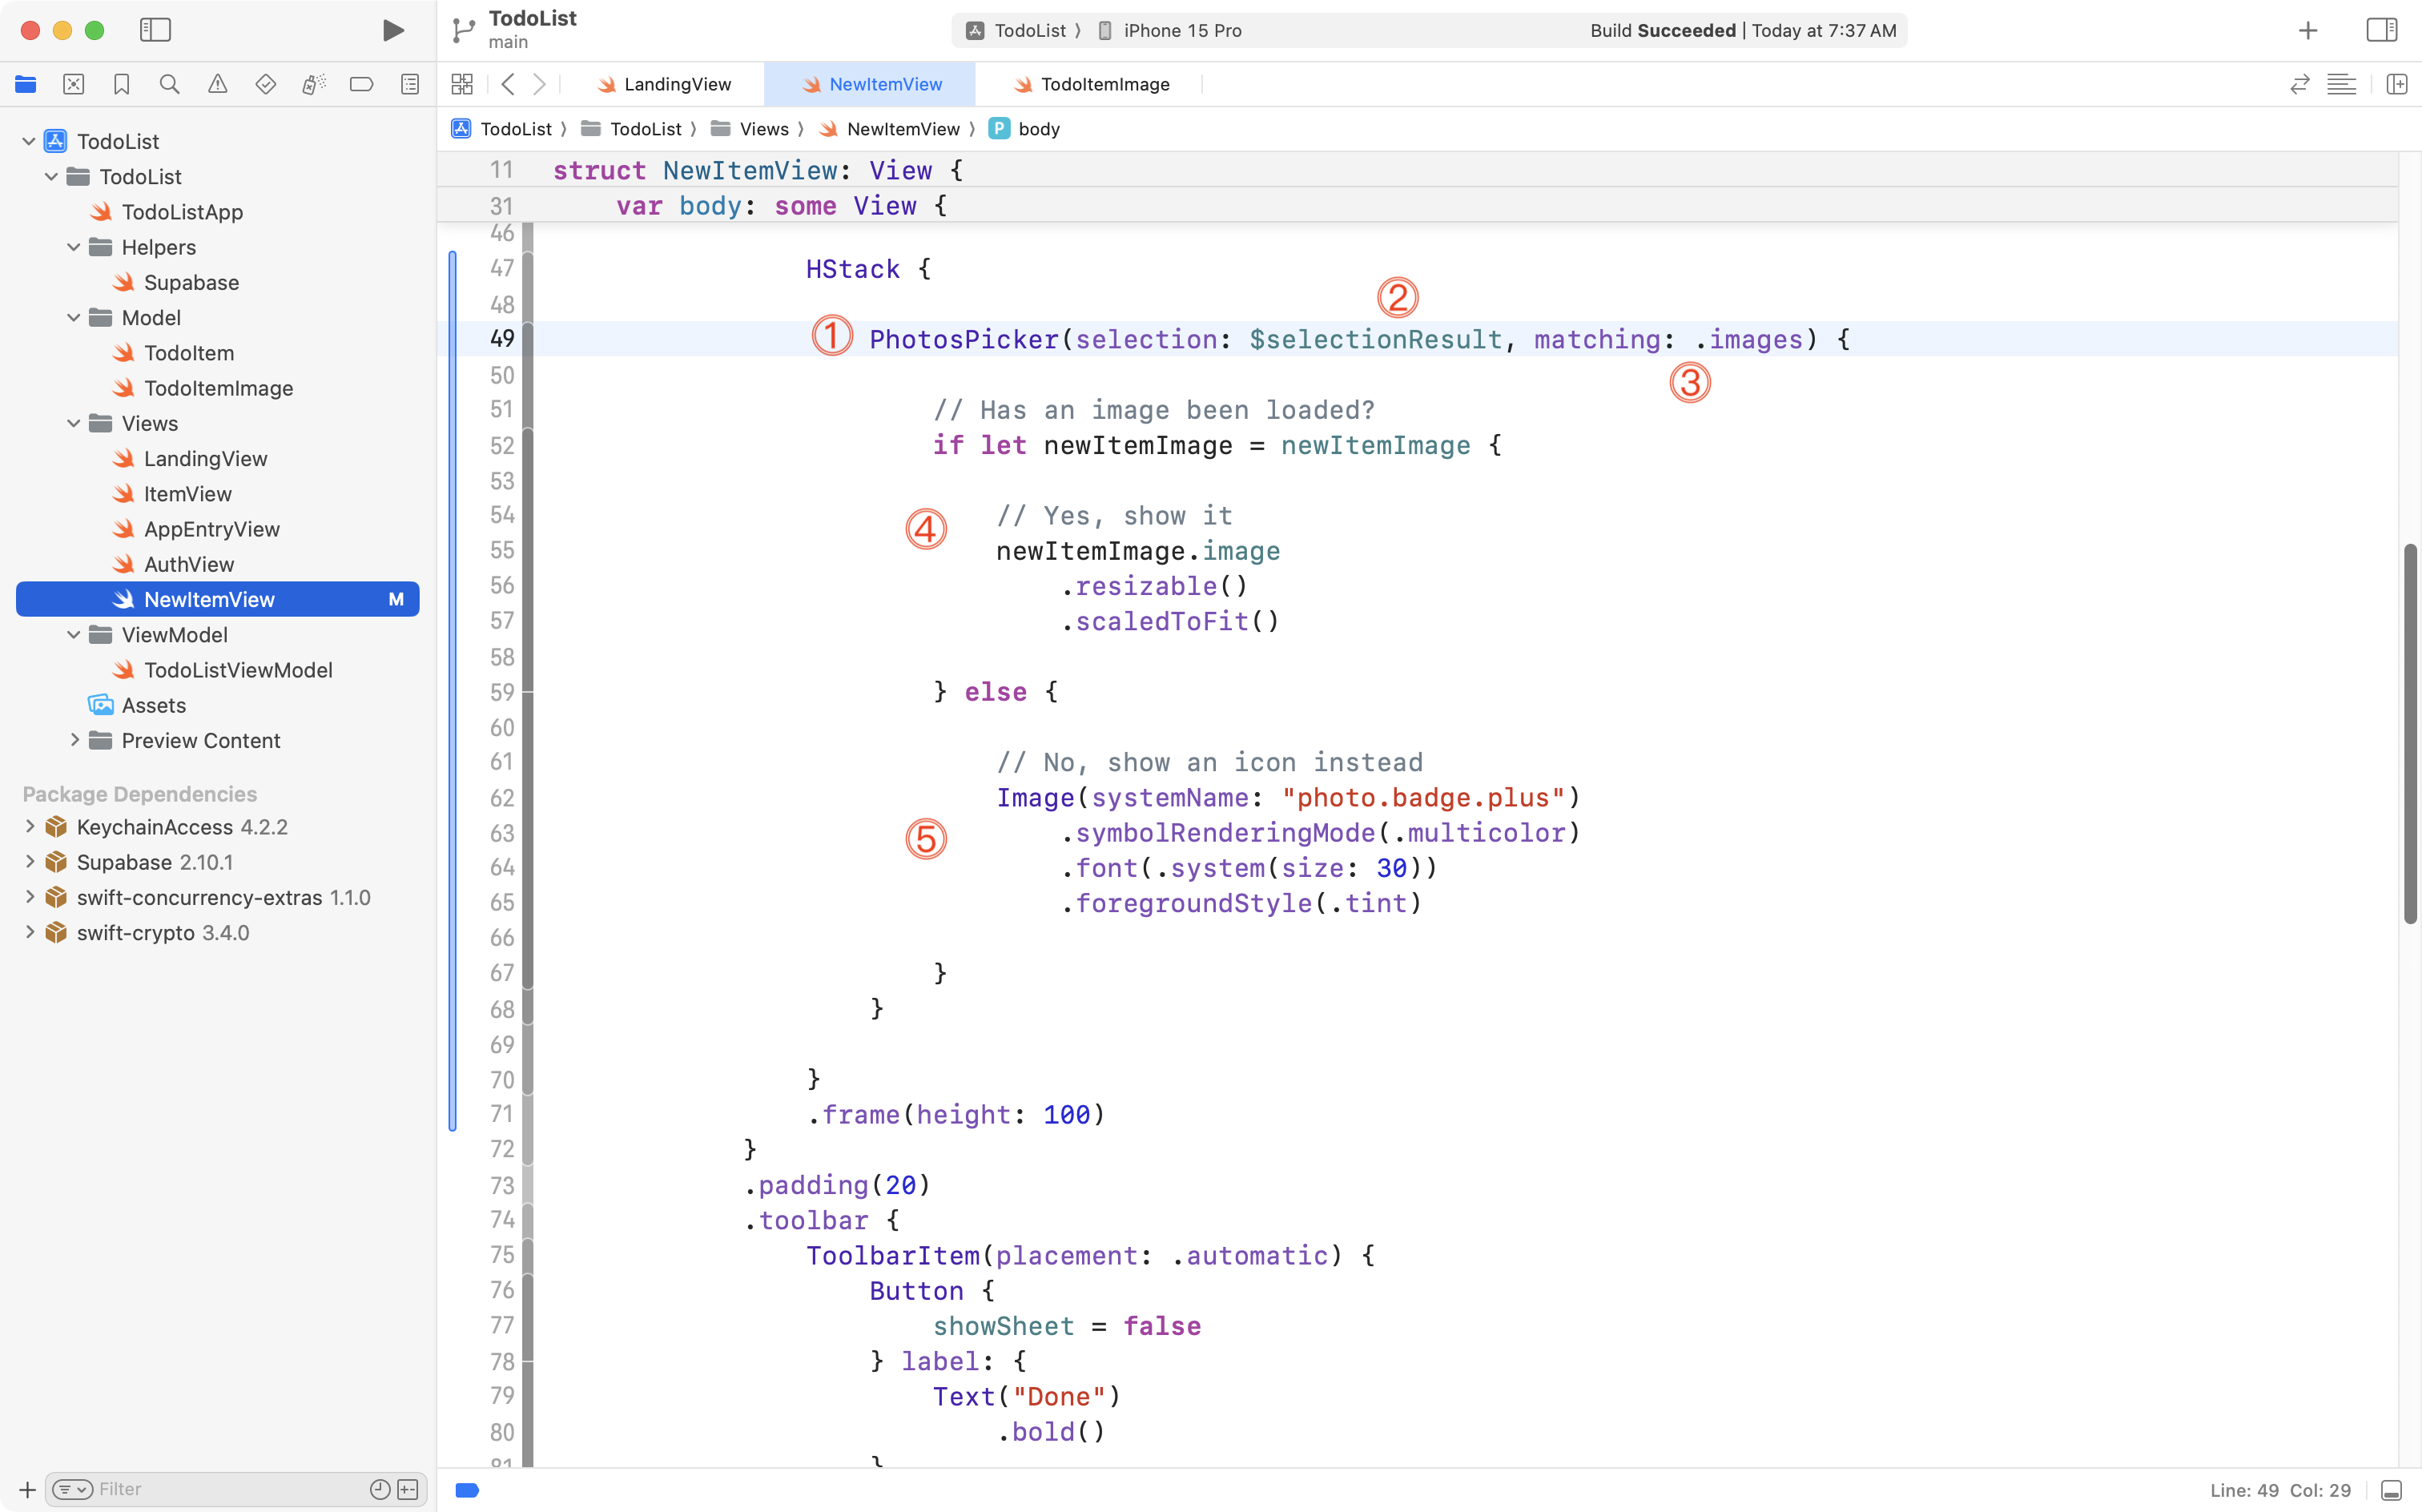Collapse the Views folder in the navigator
2422x1512 pixels.
click(x=72, y=423)
